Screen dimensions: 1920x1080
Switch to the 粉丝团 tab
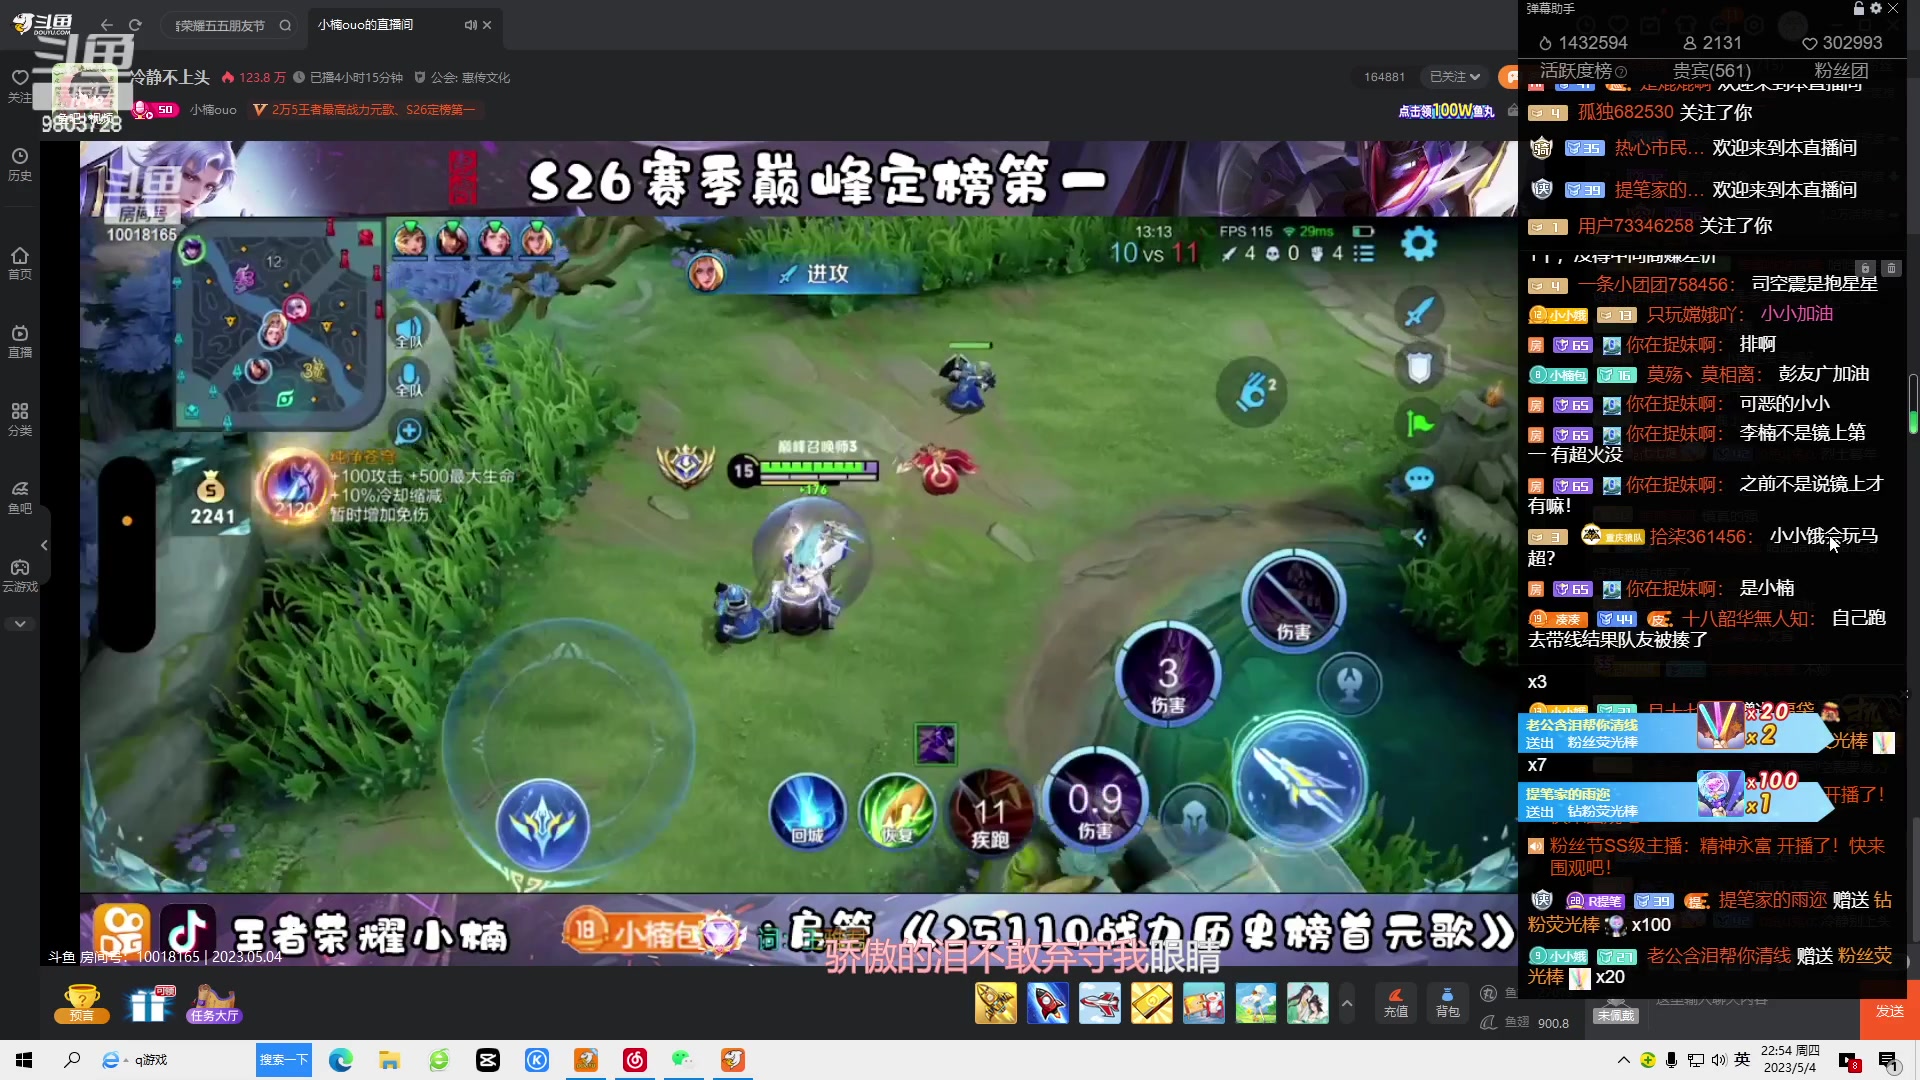point(1841,70)
